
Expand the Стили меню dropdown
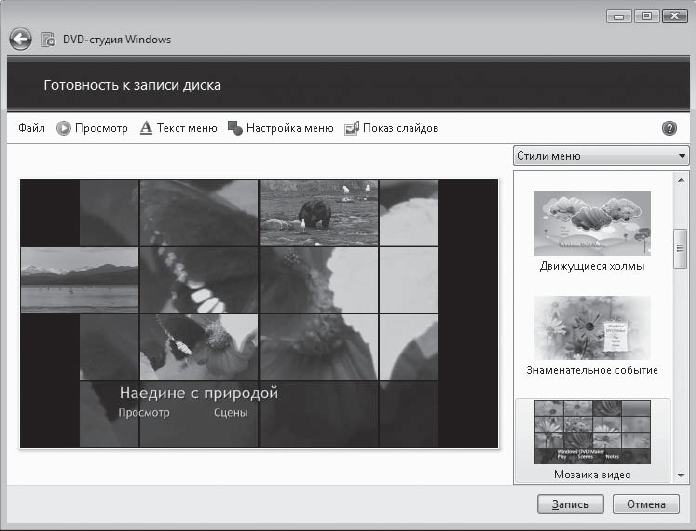pyautogui.click(x=601, y=156)
